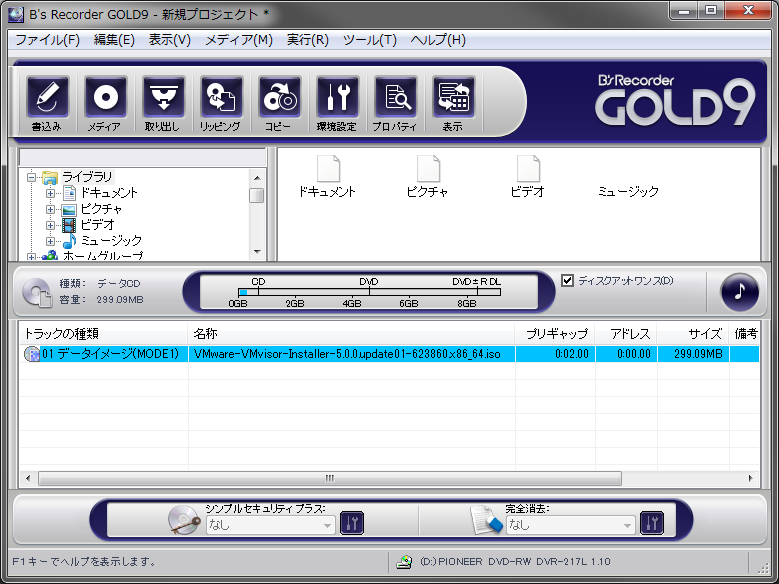Open the 表示(V) menu
Image resolution: width=779 pixels, height=584 pixels.
tap(170, 40)
